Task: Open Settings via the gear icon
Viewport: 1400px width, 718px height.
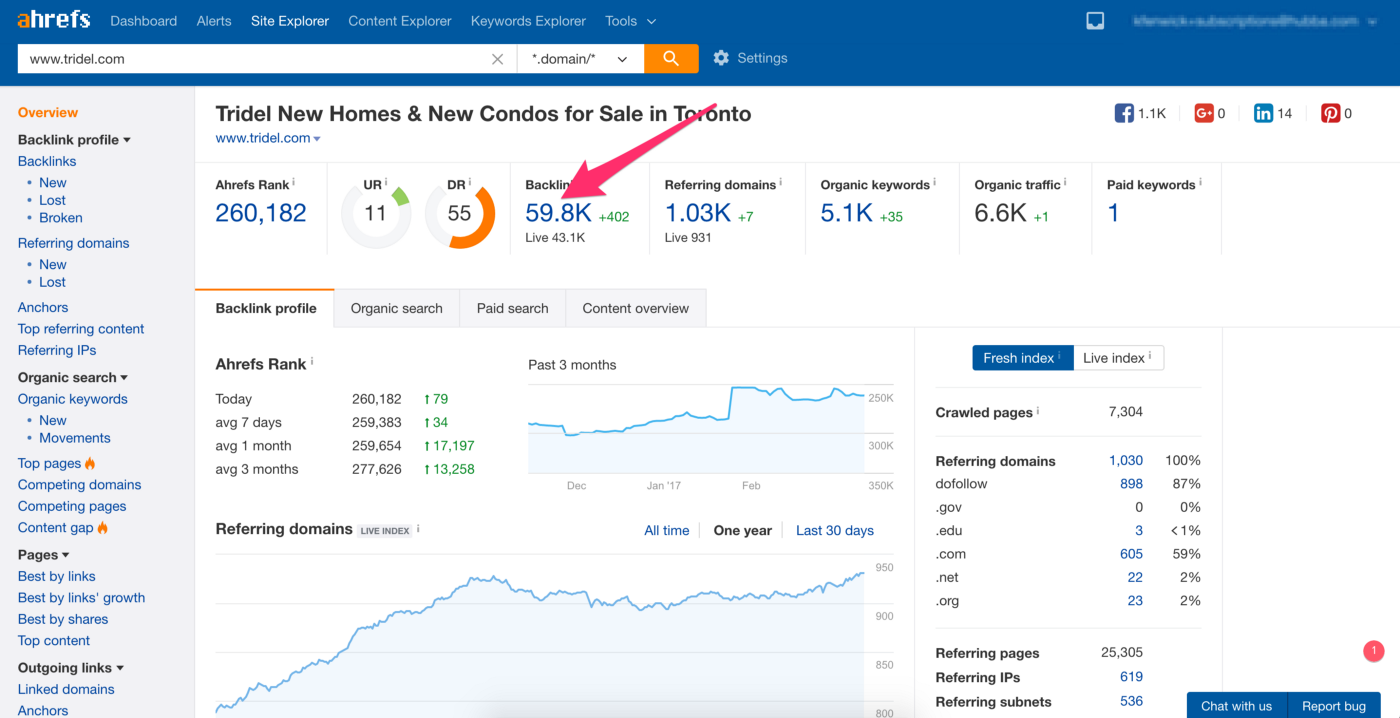Action: (721, 58)
